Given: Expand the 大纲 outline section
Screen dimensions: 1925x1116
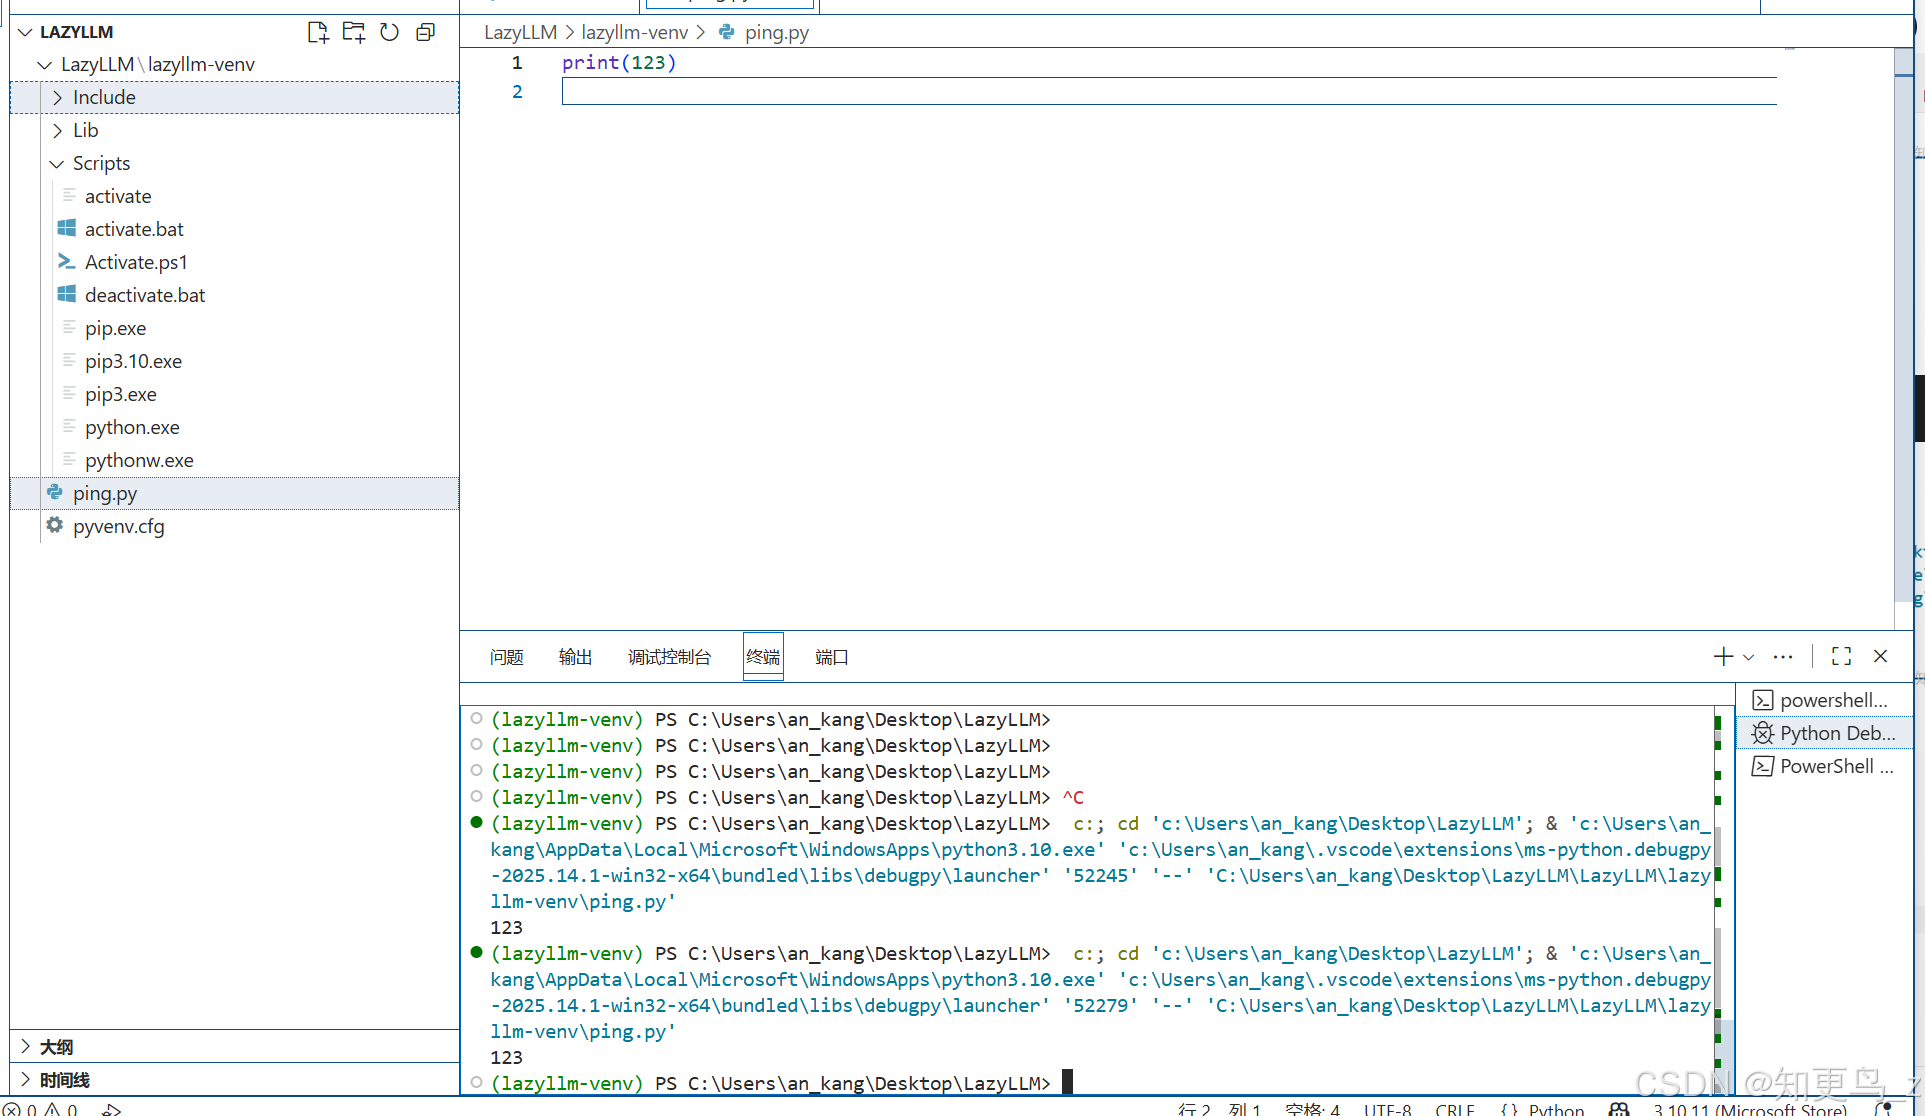Looking at the screenshot, I should tap(56, 1046).
